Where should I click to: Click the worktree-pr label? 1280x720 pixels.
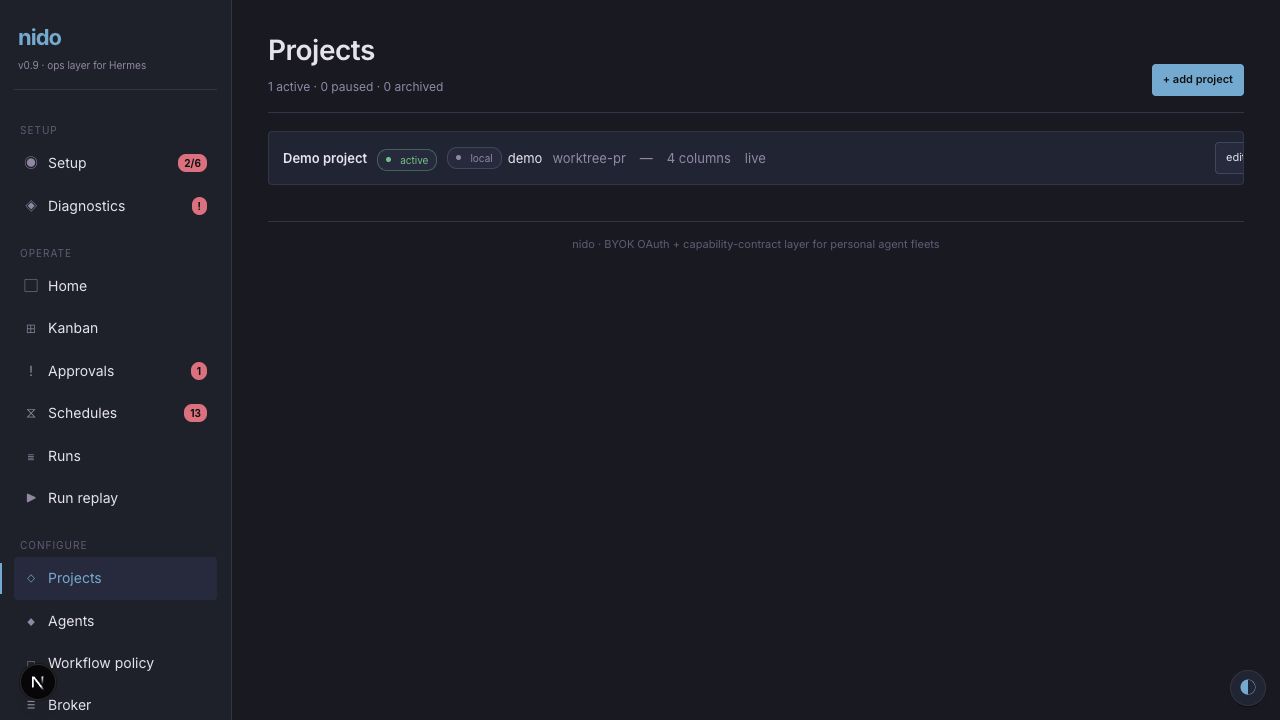point(589,158)
